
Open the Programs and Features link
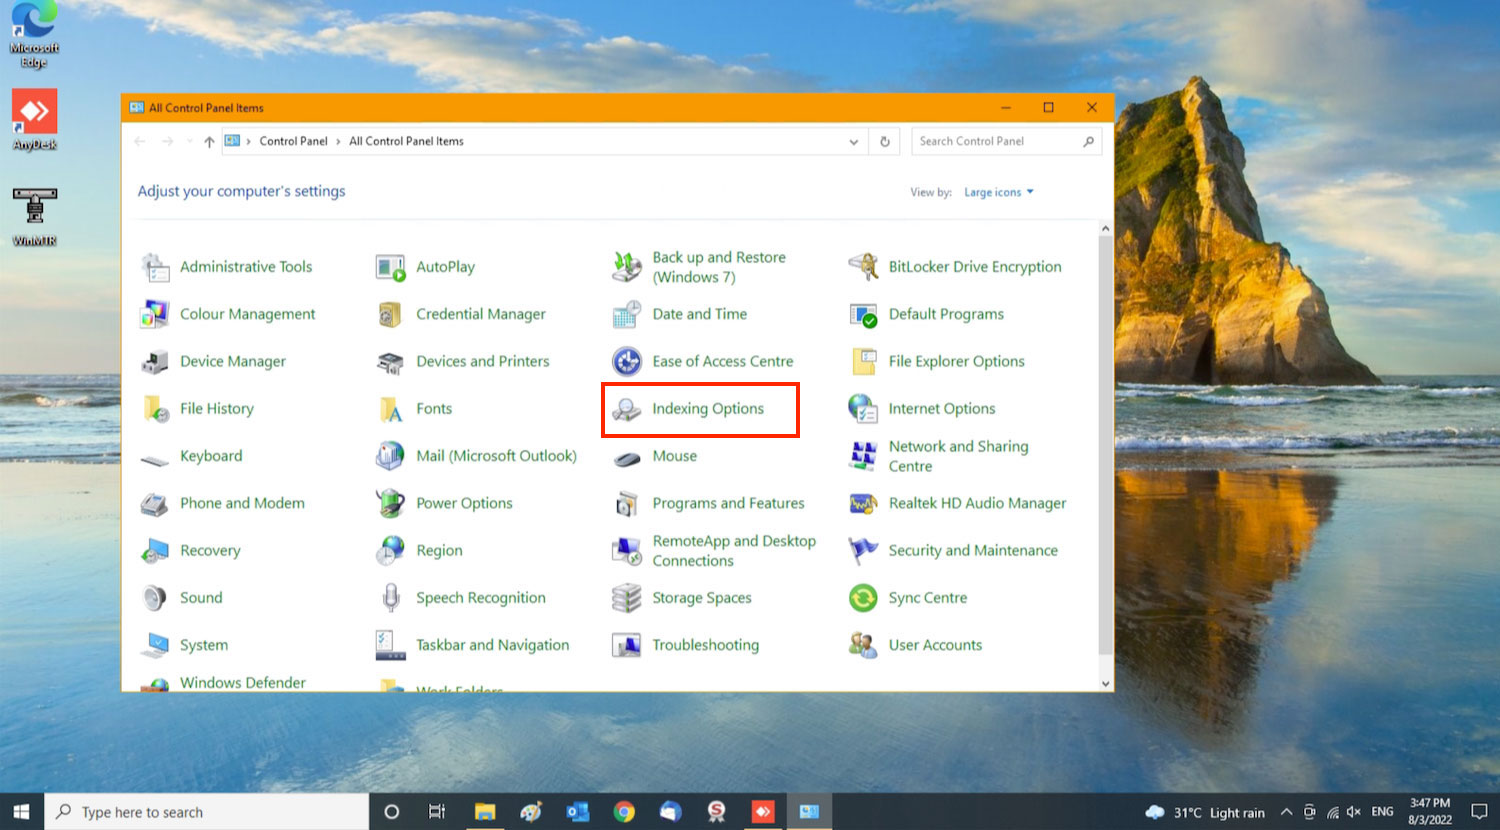click(728, 503)
